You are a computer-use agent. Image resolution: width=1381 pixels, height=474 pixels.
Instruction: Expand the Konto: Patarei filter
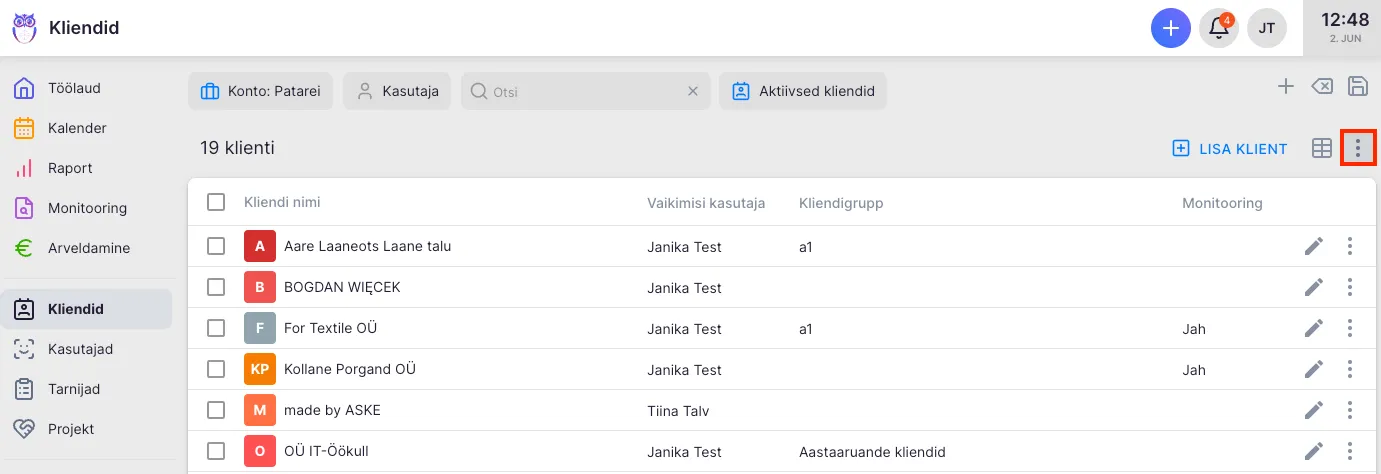click(260, 91)
